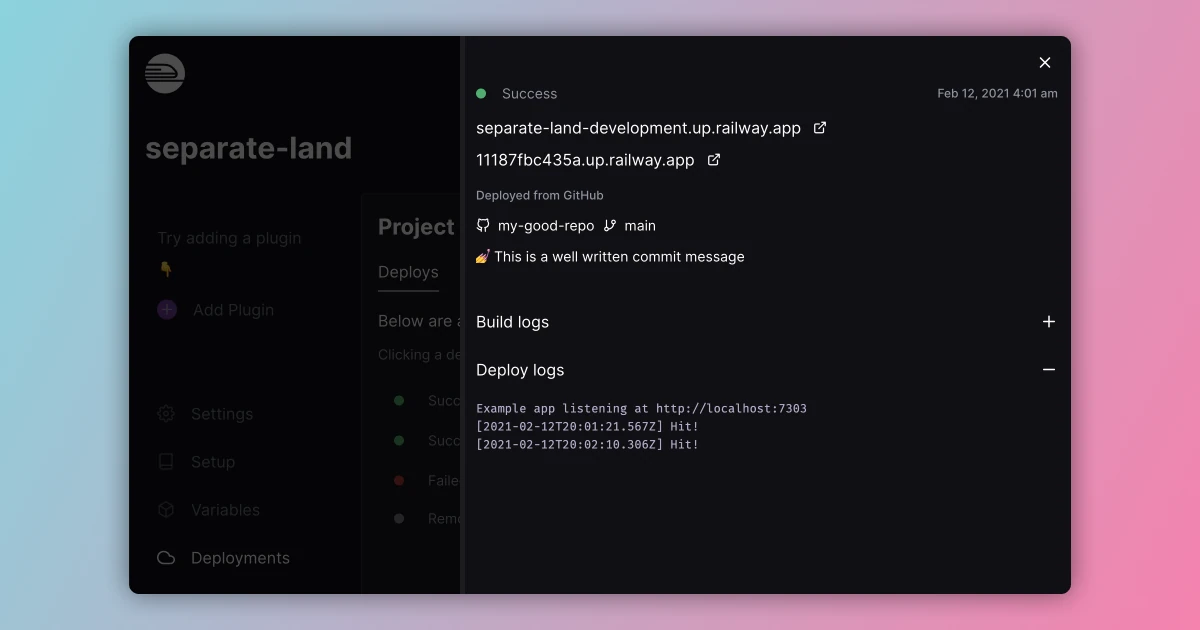Click the Railway logo icon
This screenshot has height=630, width=1200.
pyautogui.click(x=165, y=73)
